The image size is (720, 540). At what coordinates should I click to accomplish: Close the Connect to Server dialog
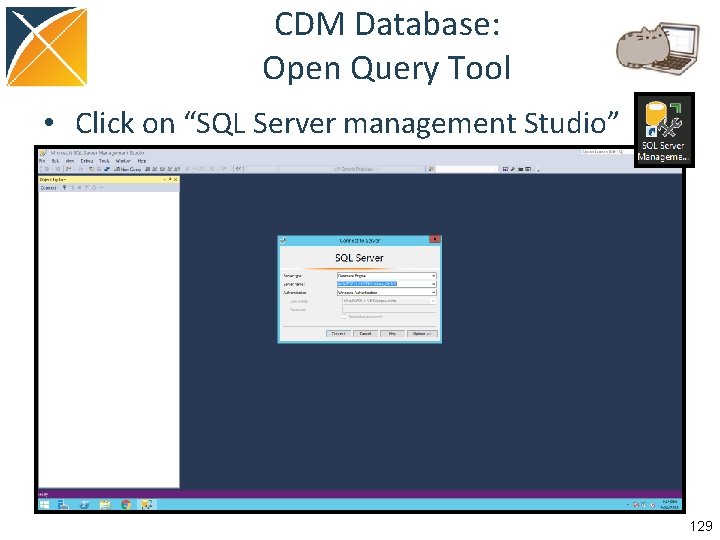pyautogui.click(x=434, y=240)
